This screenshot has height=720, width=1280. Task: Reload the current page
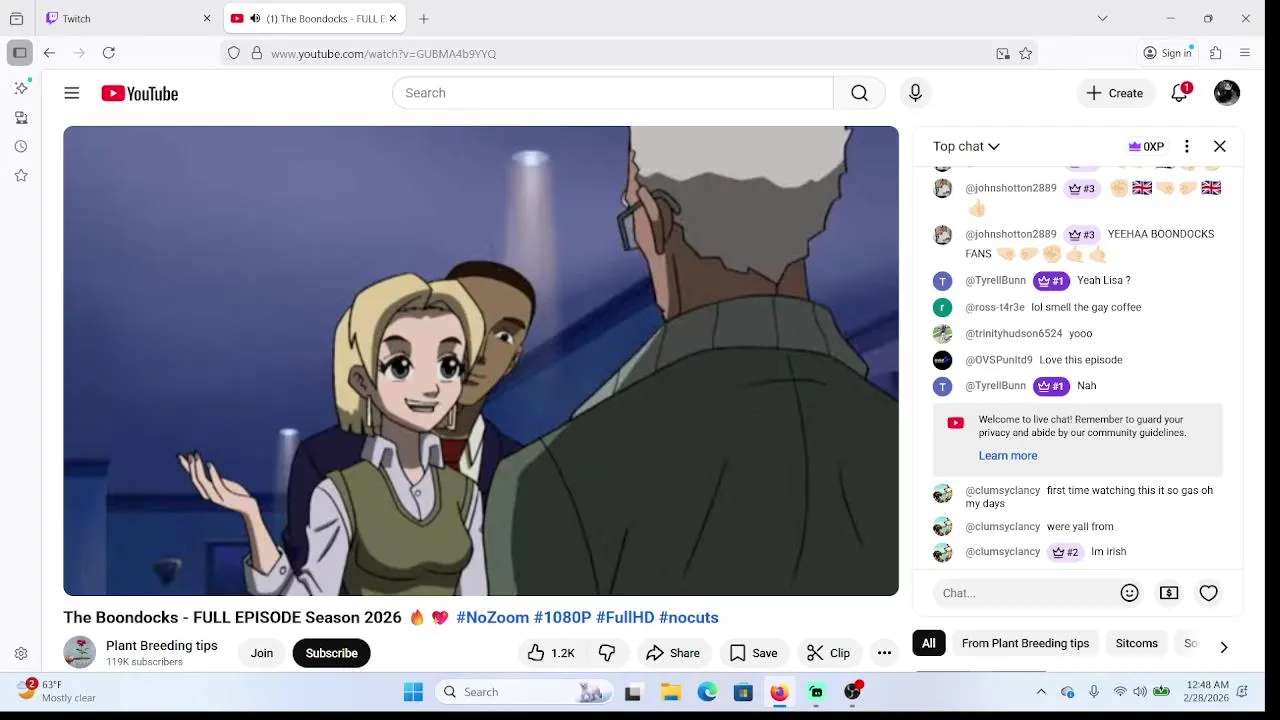(109, 53)
